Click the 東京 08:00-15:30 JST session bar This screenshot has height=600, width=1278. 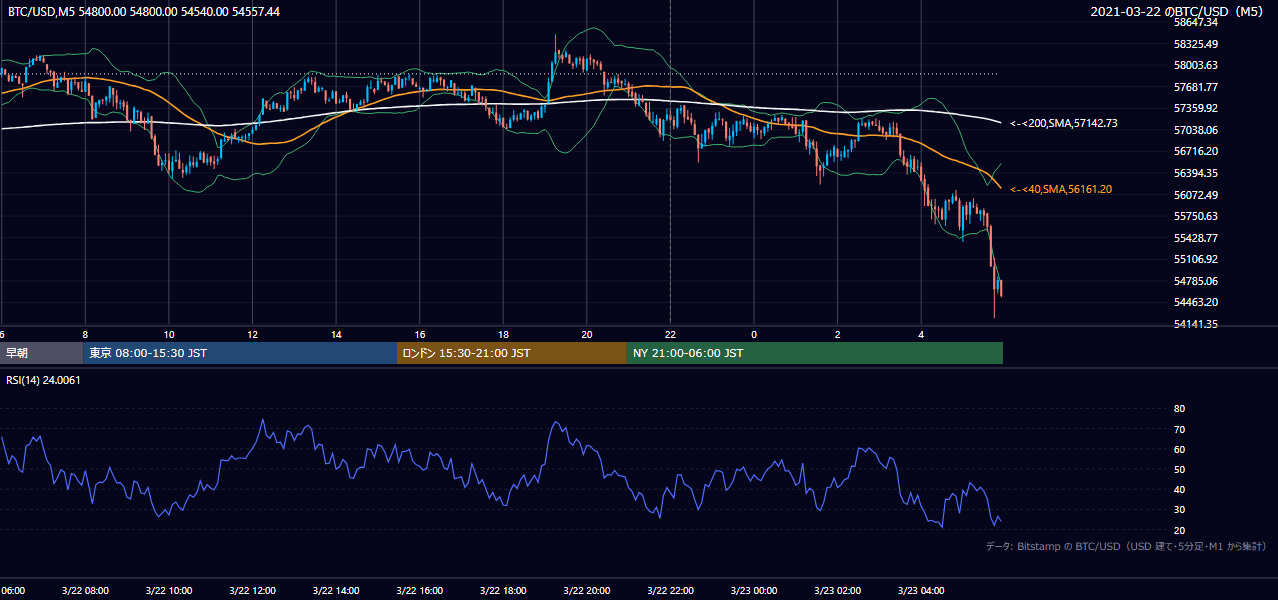[x=240, y=353]
